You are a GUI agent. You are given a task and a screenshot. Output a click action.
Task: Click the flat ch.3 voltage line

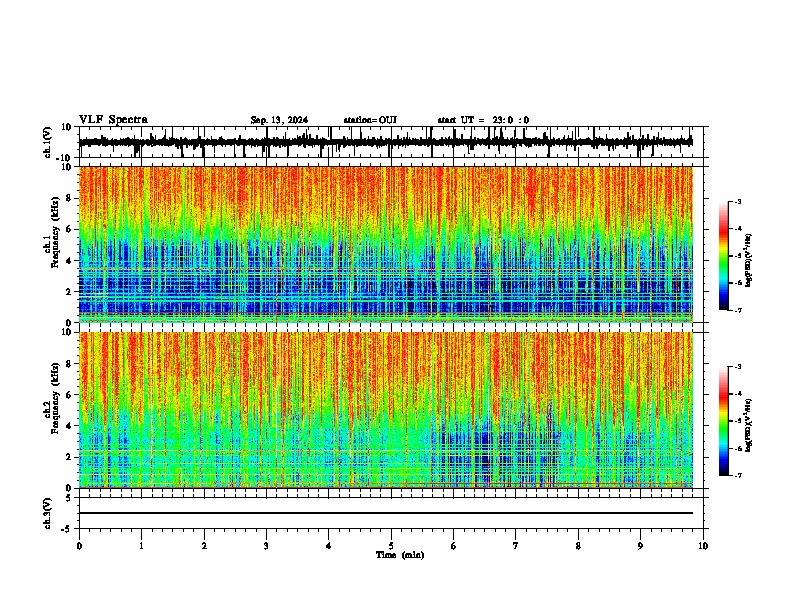pos(385,513)
